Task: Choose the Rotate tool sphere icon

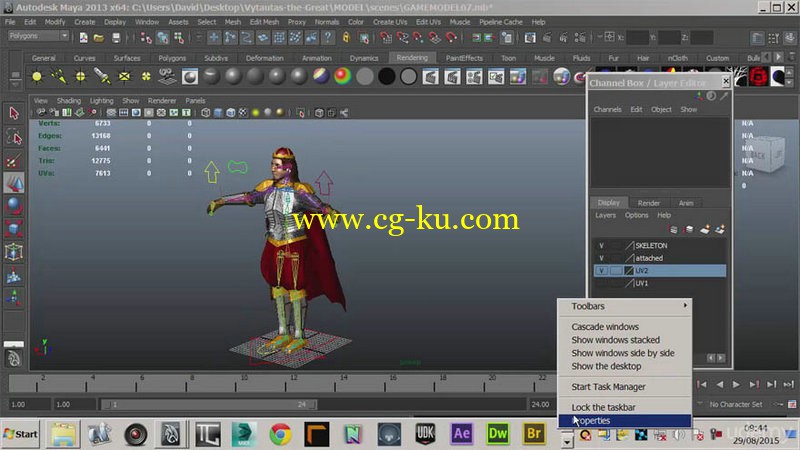Action: tap(14, 206)
